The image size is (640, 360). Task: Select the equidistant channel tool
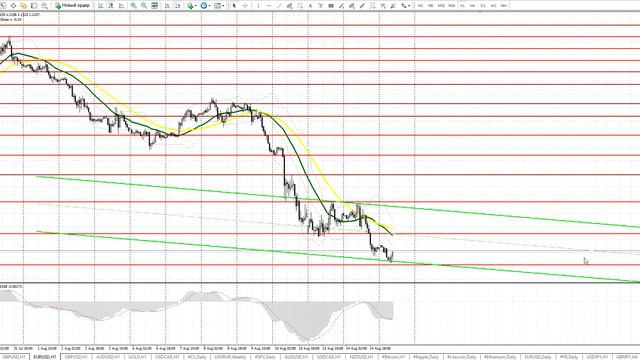pos(289,6)
